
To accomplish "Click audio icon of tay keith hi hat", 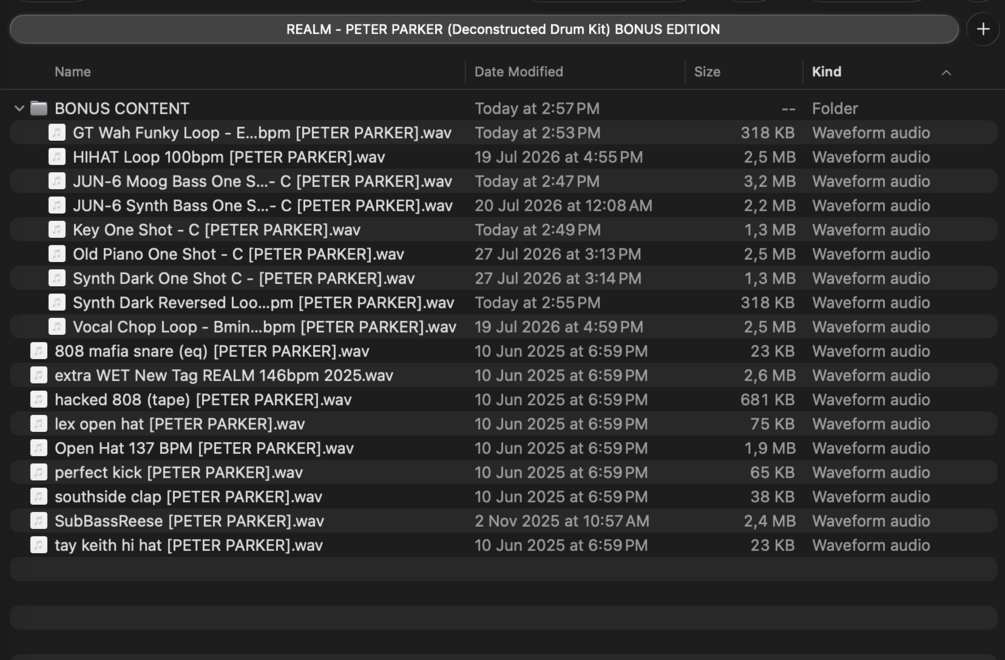I will (39, 545).
